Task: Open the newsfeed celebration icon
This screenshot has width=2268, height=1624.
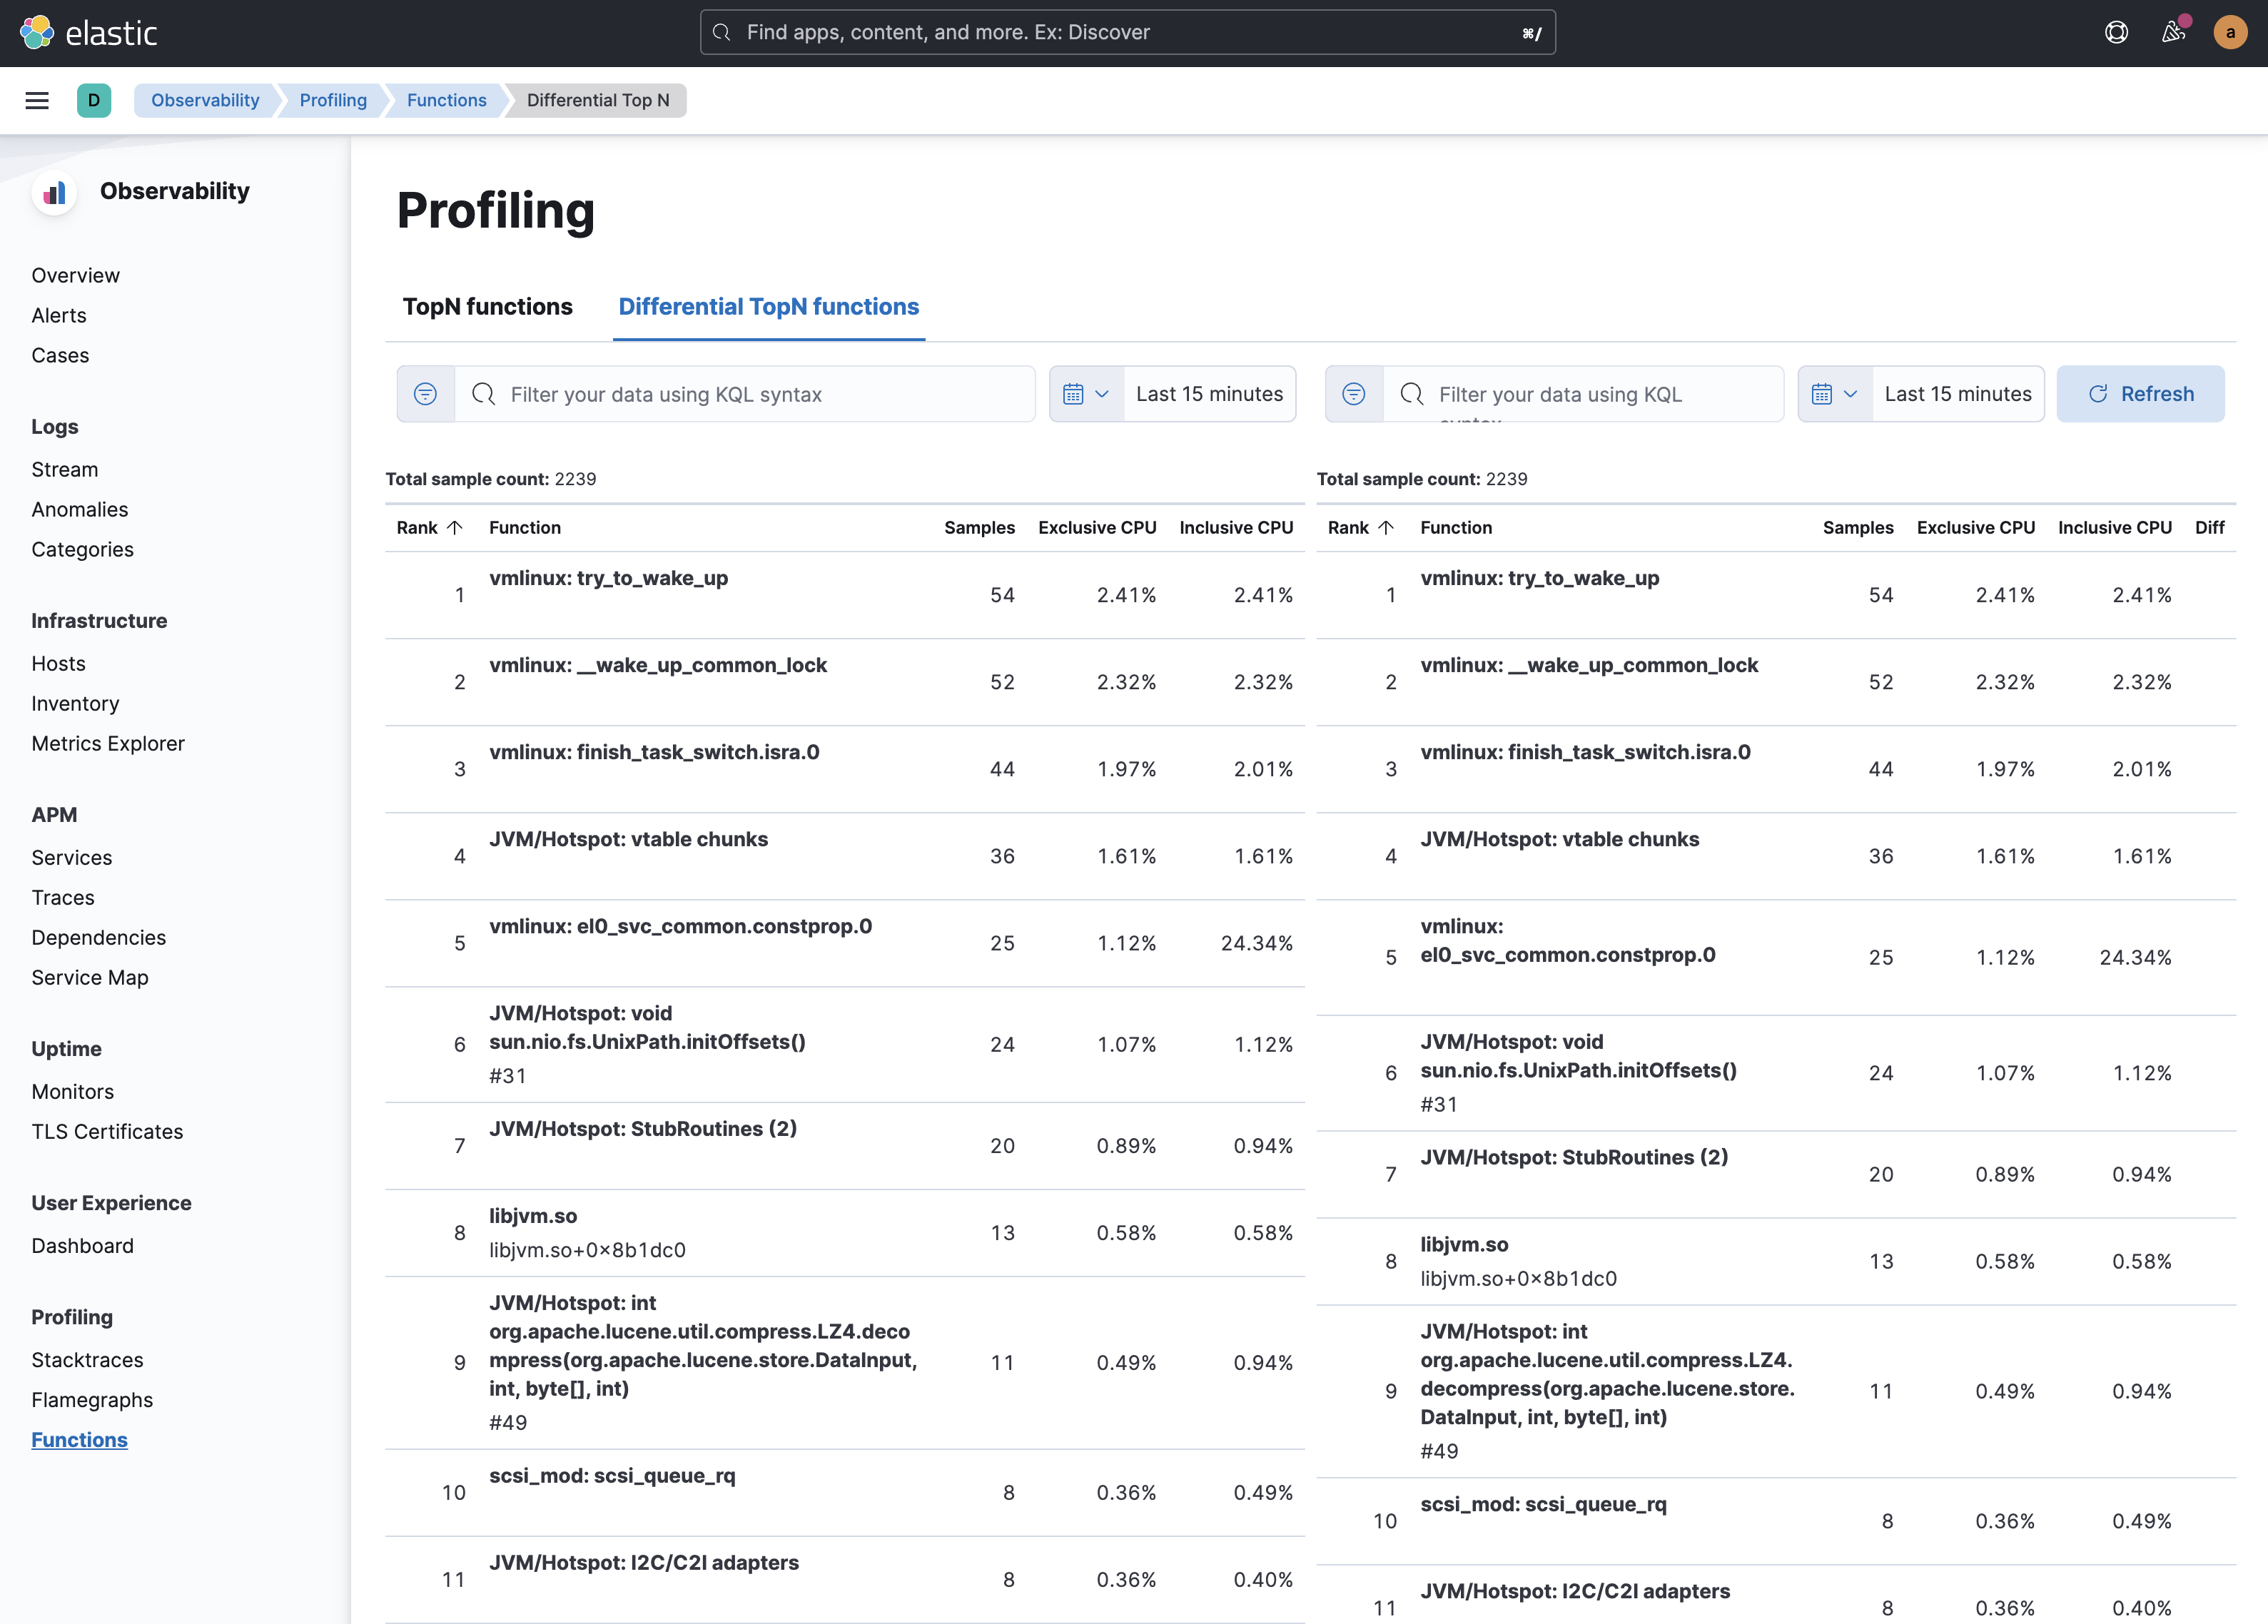Action: tap(2173, 32)
